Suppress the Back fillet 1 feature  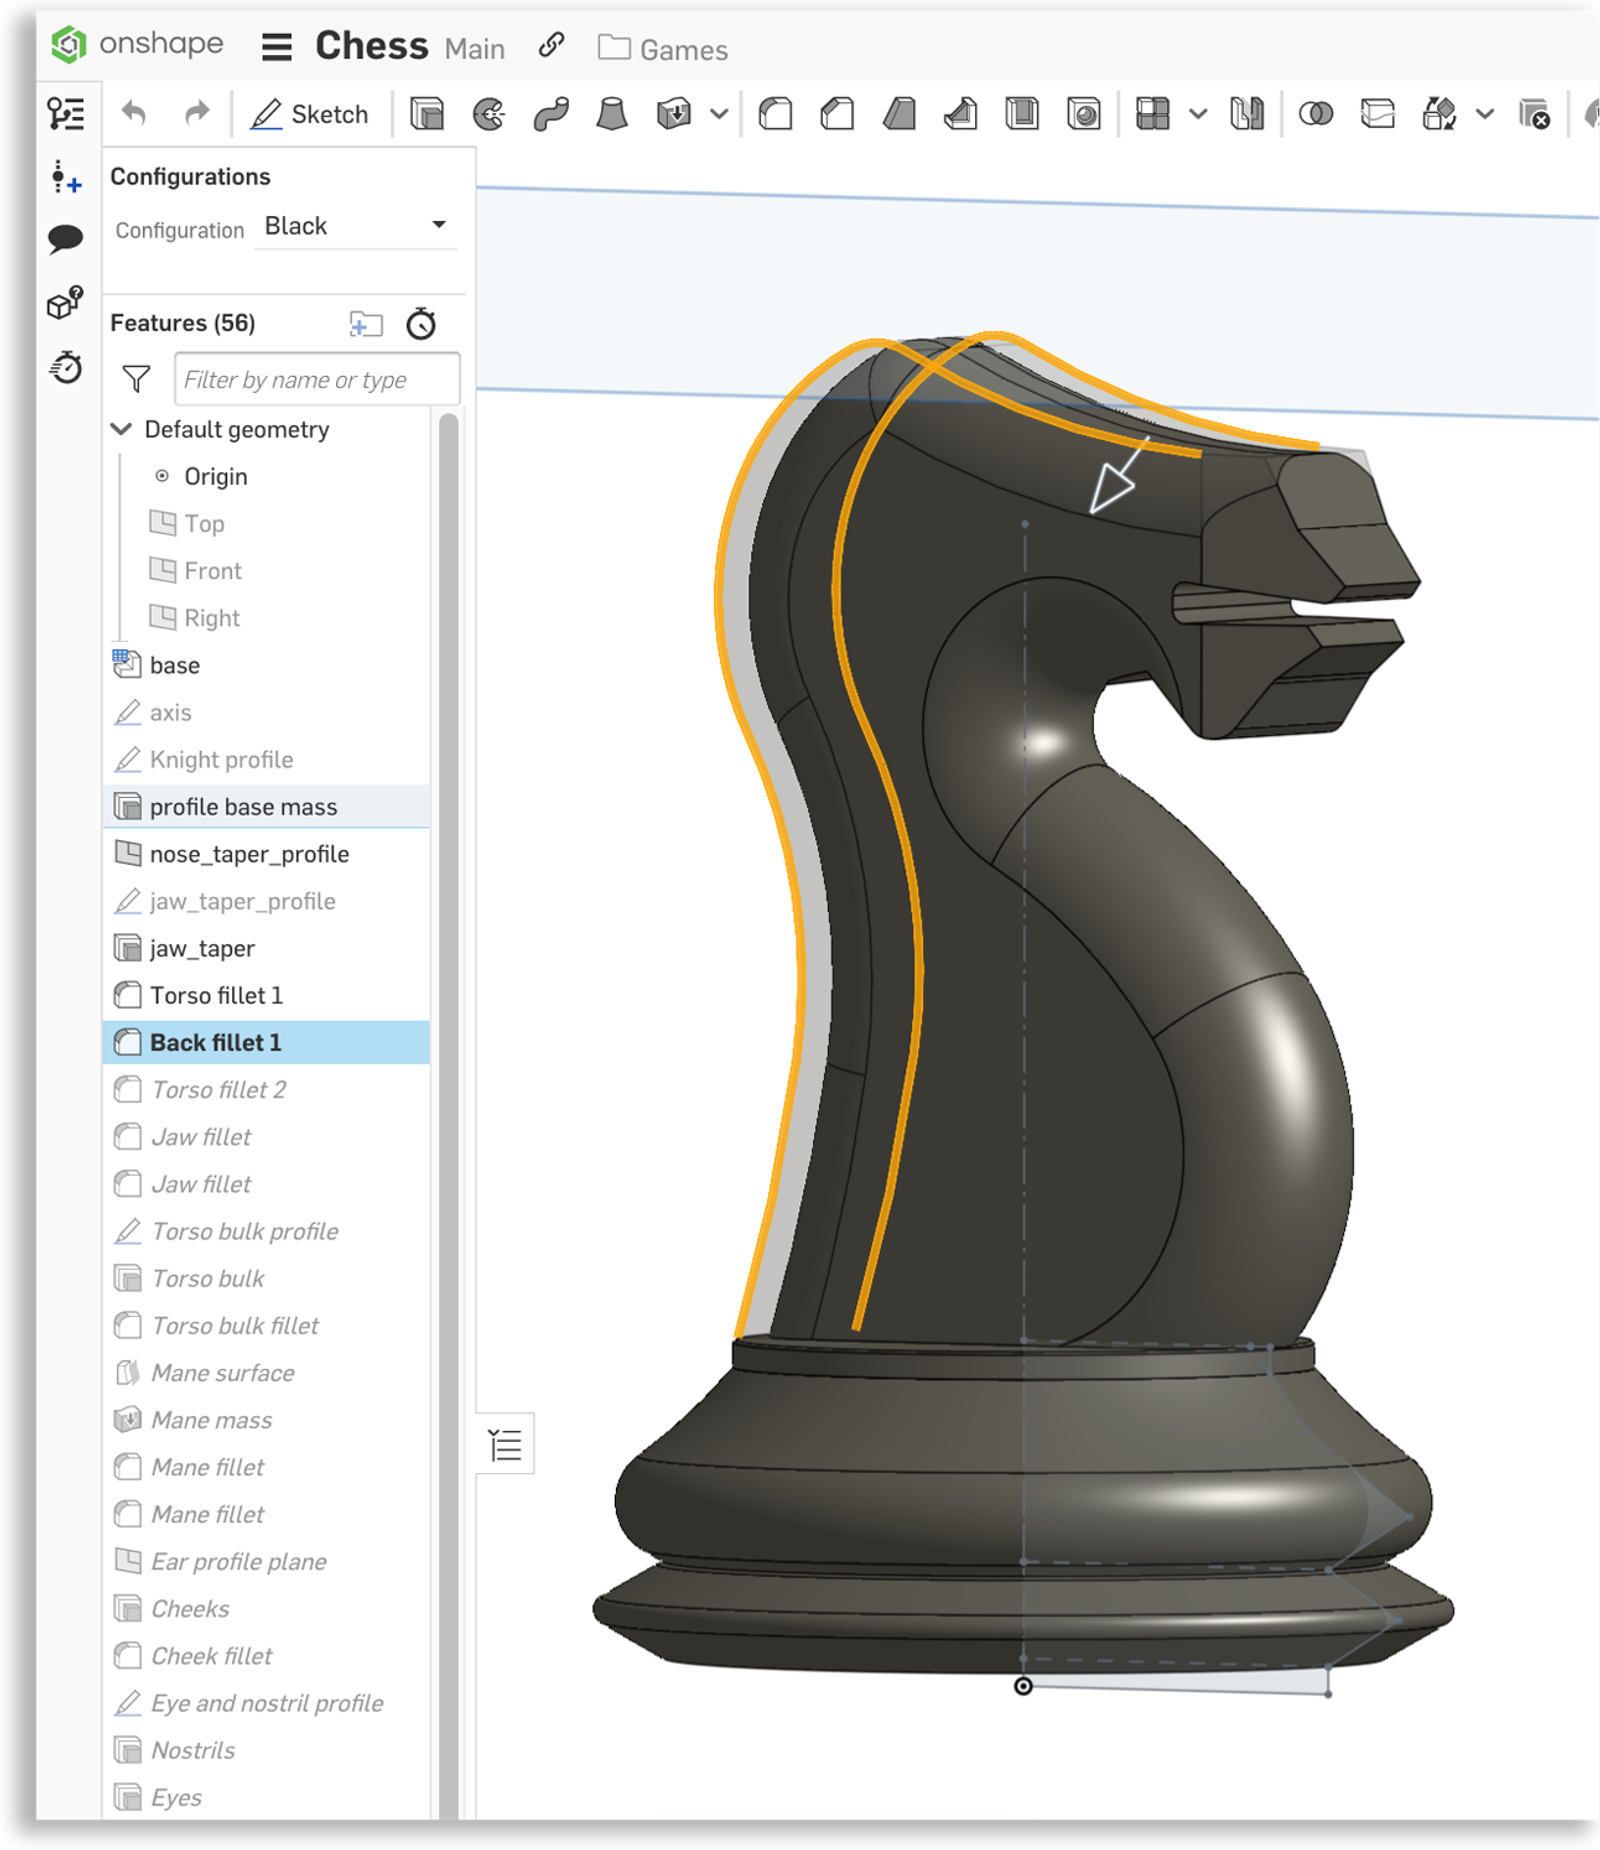coord(215,1042)
